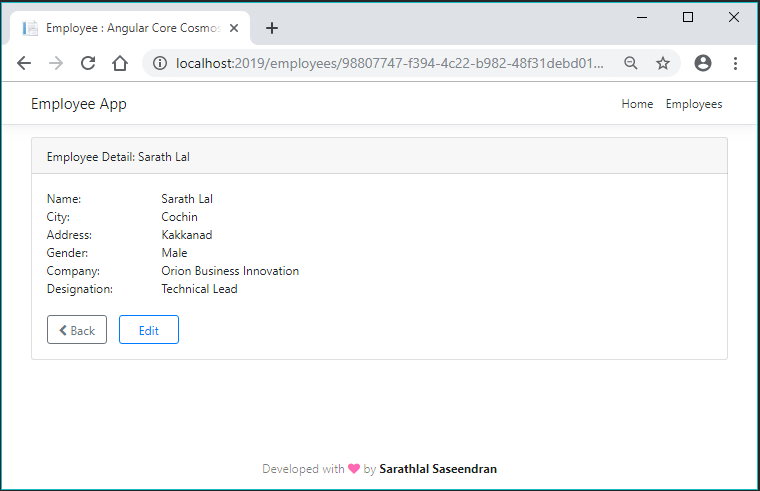Viewport: 760px width, 491px height.
Task: Click the 'Address:' label
Action: pyautogui.click(x=69, y=235)
